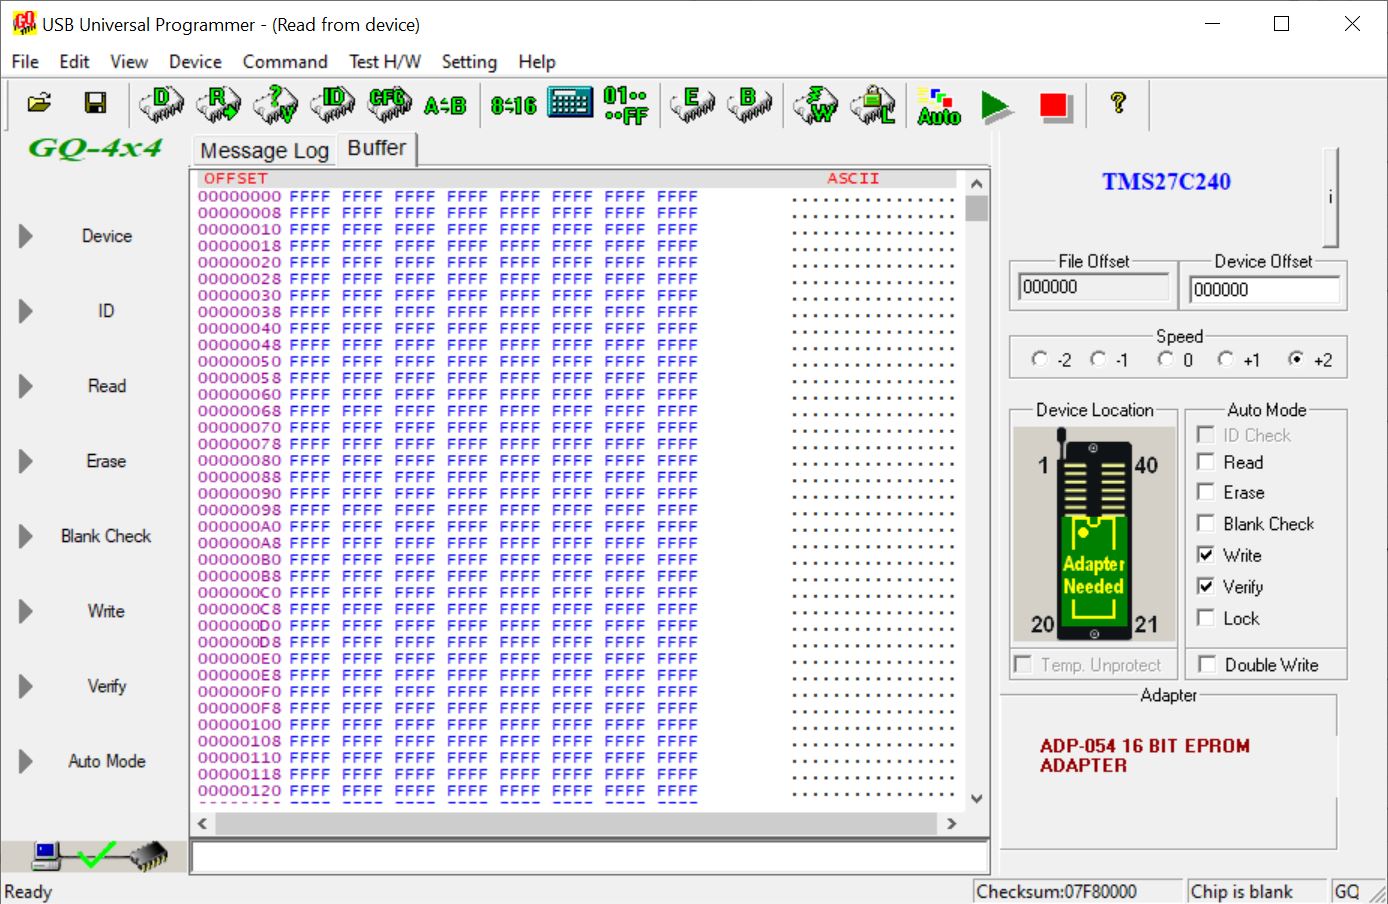The image size is (1388, 904).
Task: Click the TMS27C240 device name
Action: pyautogui.click(x=1166, y=182)
